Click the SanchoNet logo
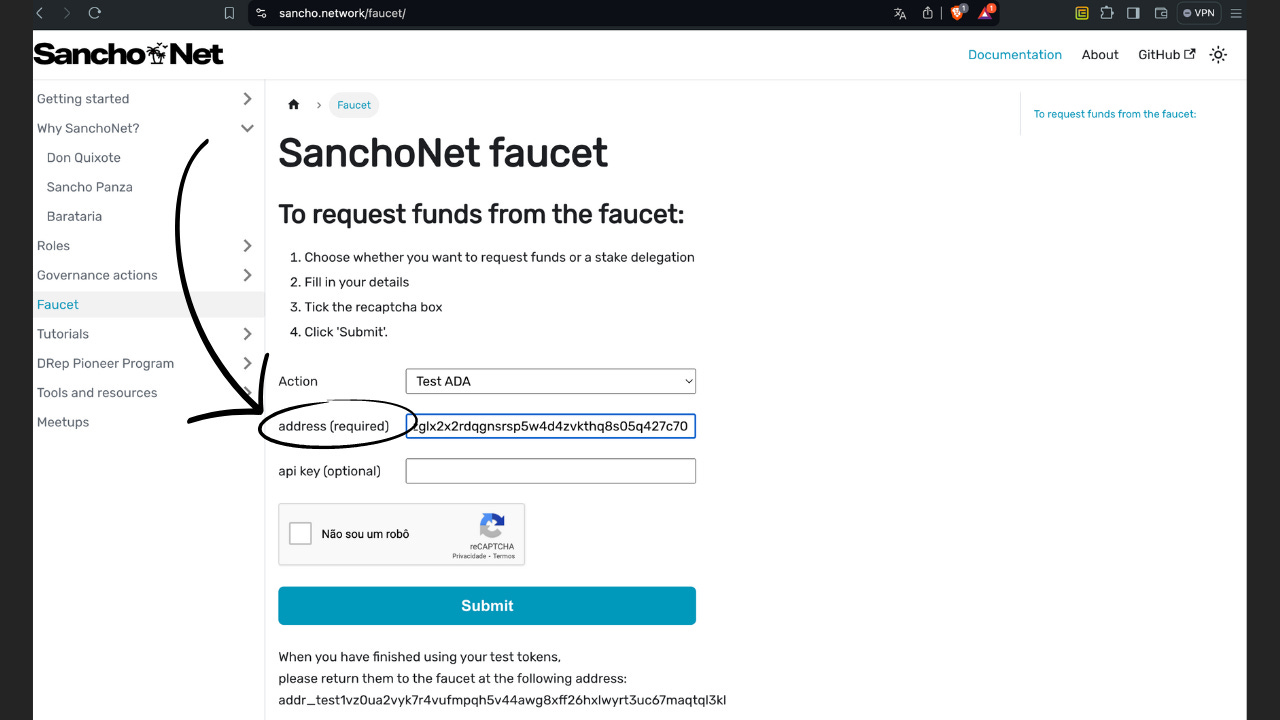The width and height of the screenshot is (1280, 720). [128, 53]
